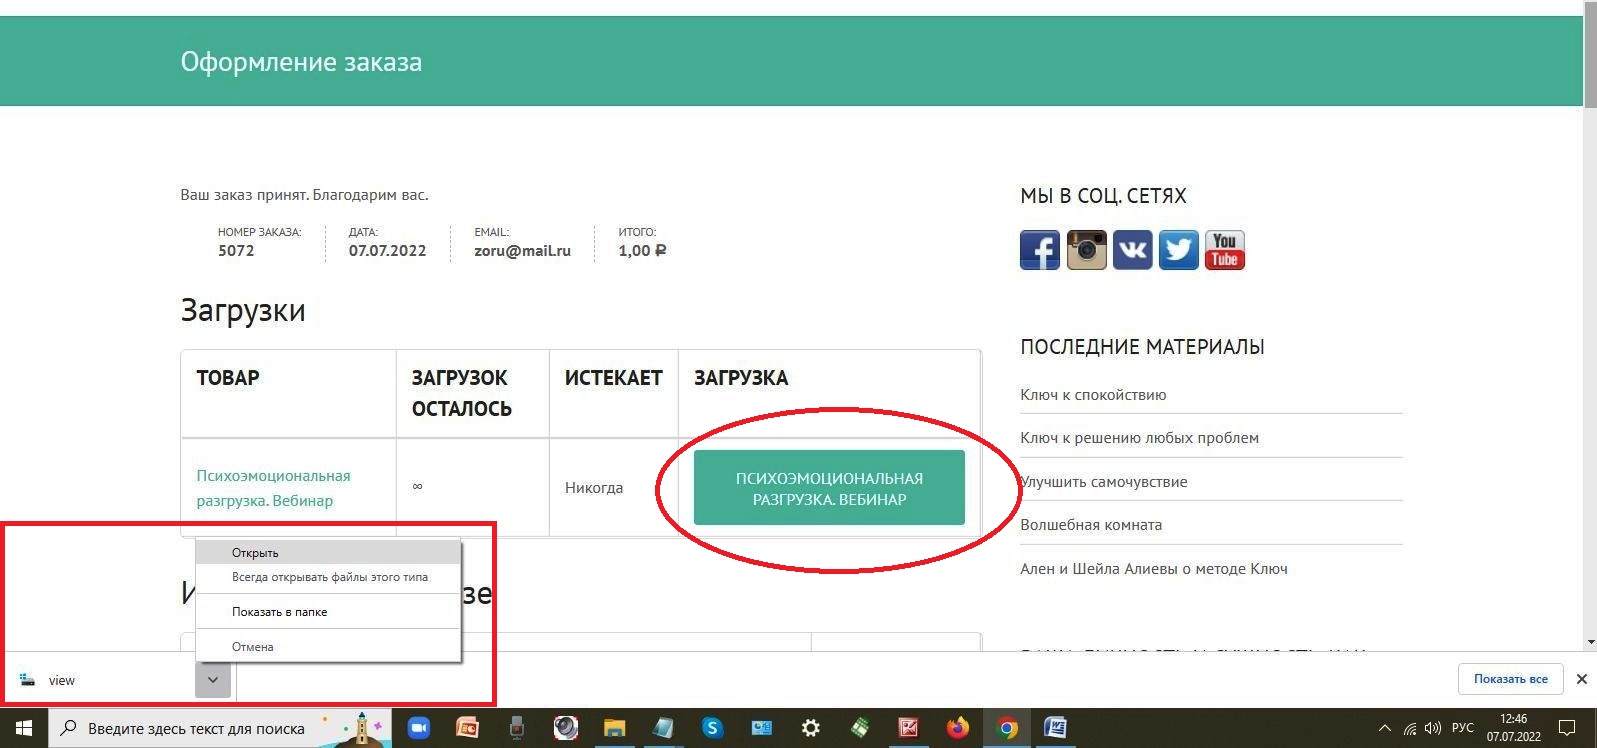Launch Skype from the taskbar
This screenshot has height=748, width=1597.
pyautogui.click(x=712, y=728)
